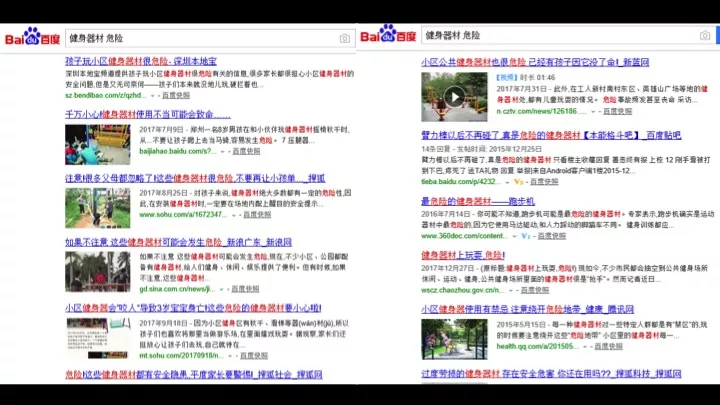Expand the dropdown arrow after gd.sina.com.cn URL
The height and width of the screenshot is (405, 720).
[221, 289]
